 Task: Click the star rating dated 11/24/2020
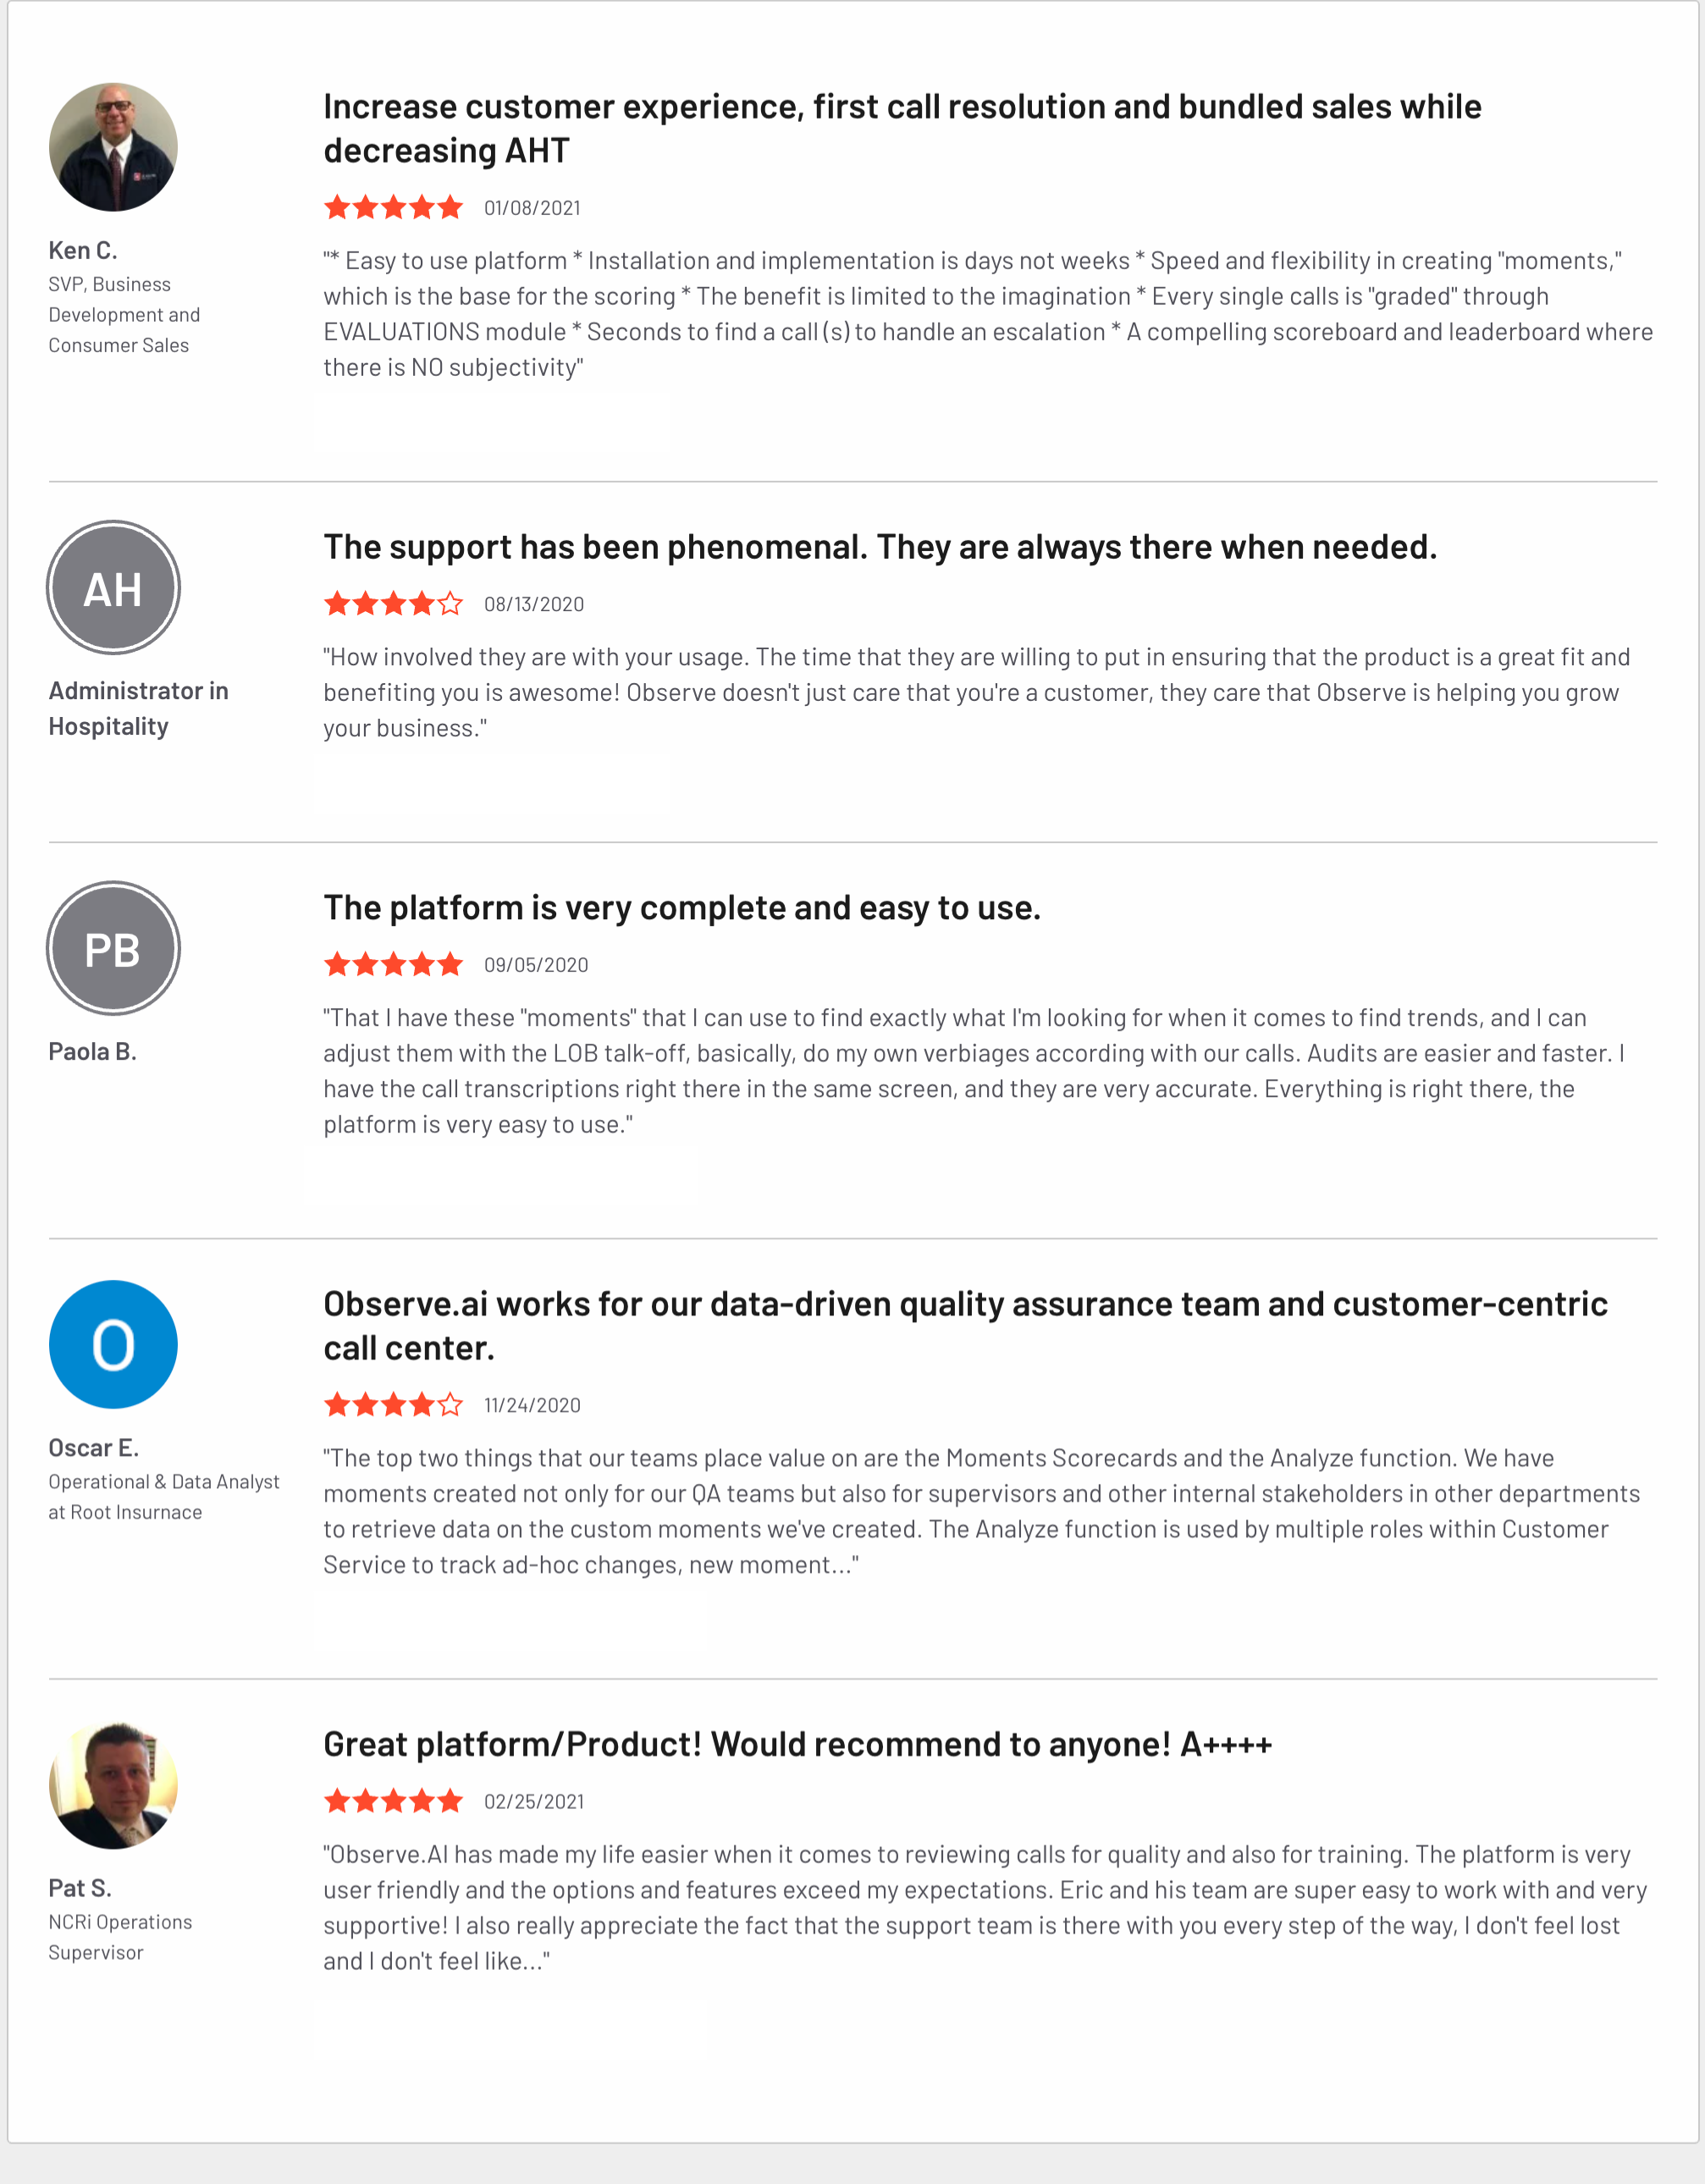coord(394,1405)
